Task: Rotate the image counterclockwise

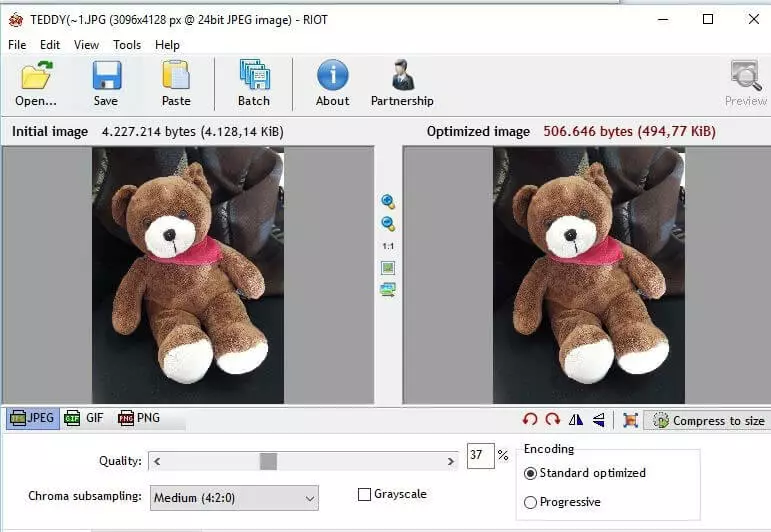Action: point(530,419)
